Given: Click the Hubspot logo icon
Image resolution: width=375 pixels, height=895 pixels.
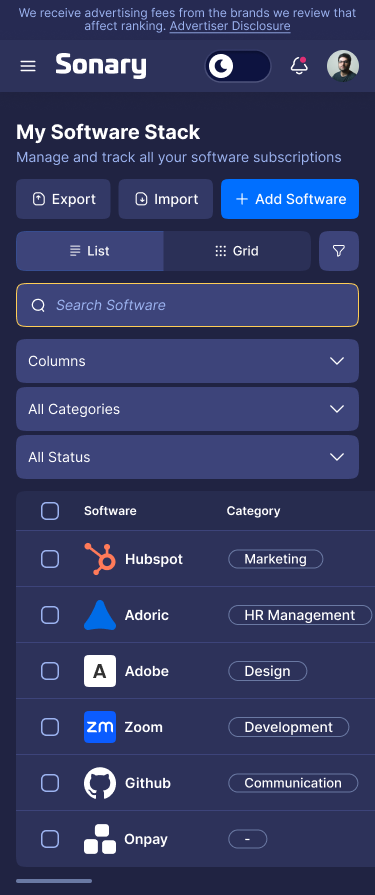Looking at the screenshot, I should click(x=100, y=559).
